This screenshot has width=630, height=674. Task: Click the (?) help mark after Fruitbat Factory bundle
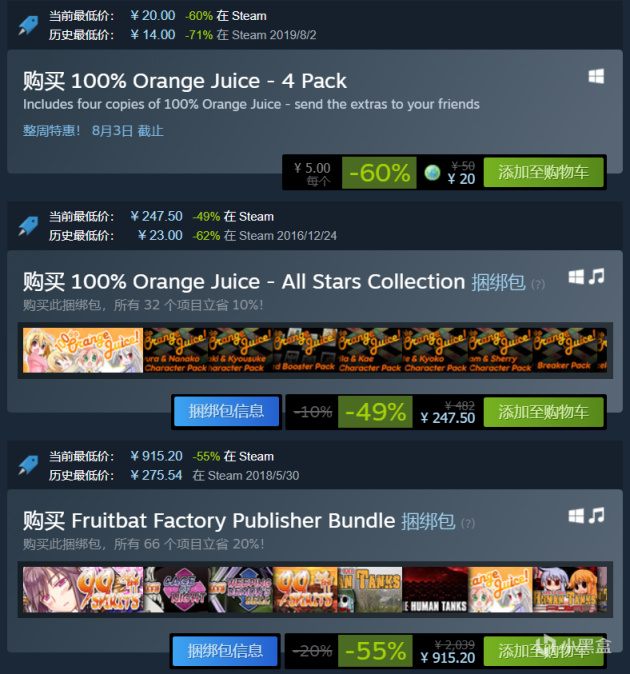[468, 524]
